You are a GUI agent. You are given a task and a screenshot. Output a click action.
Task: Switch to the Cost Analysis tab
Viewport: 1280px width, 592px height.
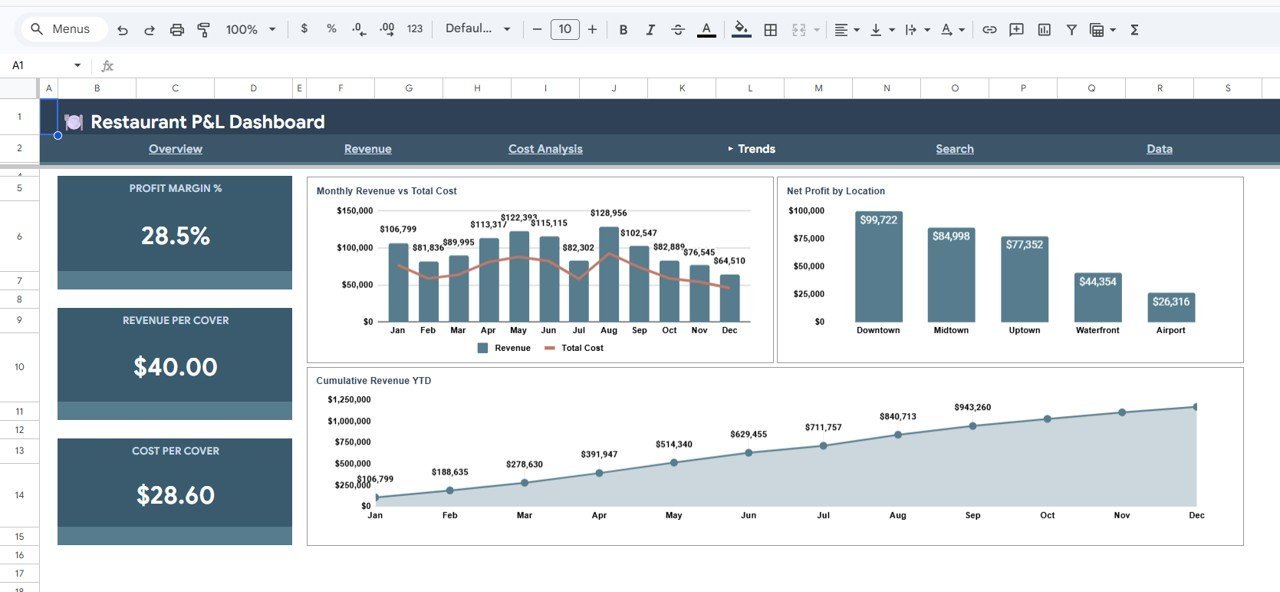coord(545,149)
